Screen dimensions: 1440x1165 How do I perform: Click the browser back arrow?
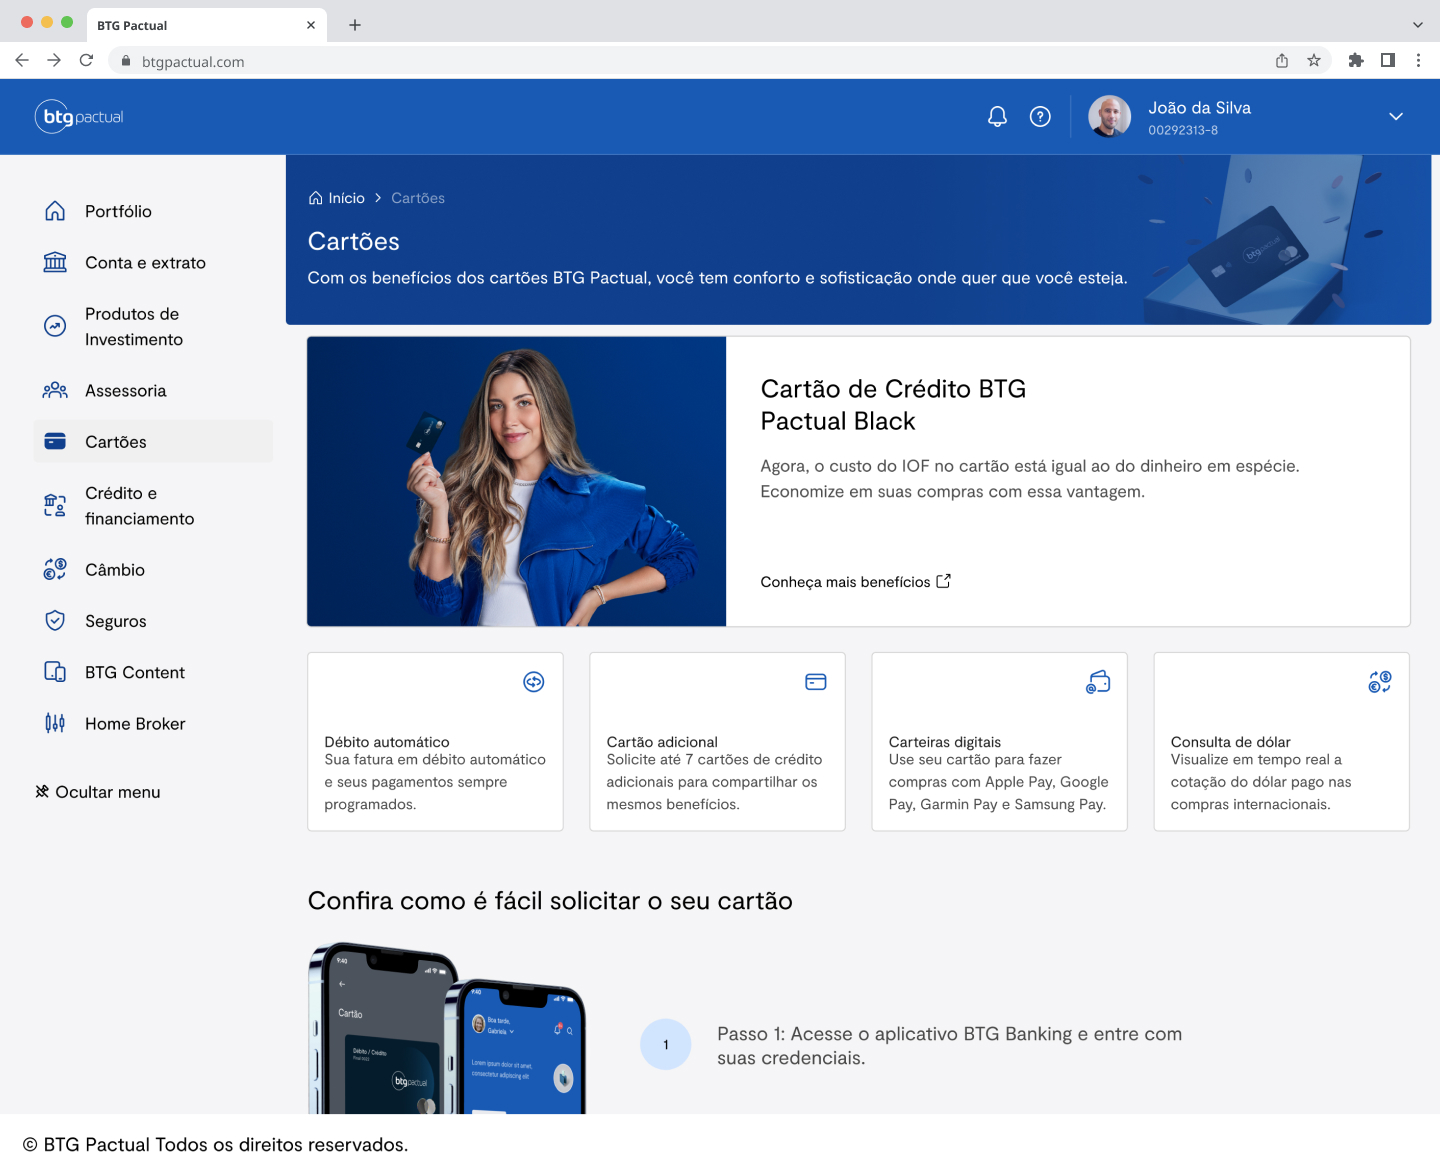tap(22, 61)
